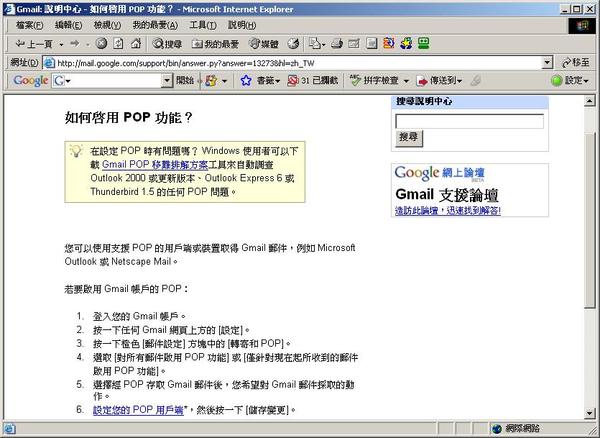Open the 設定您的 POP 用戶端 link
Viewport: 600px width, 438px height.
point(138,410)
